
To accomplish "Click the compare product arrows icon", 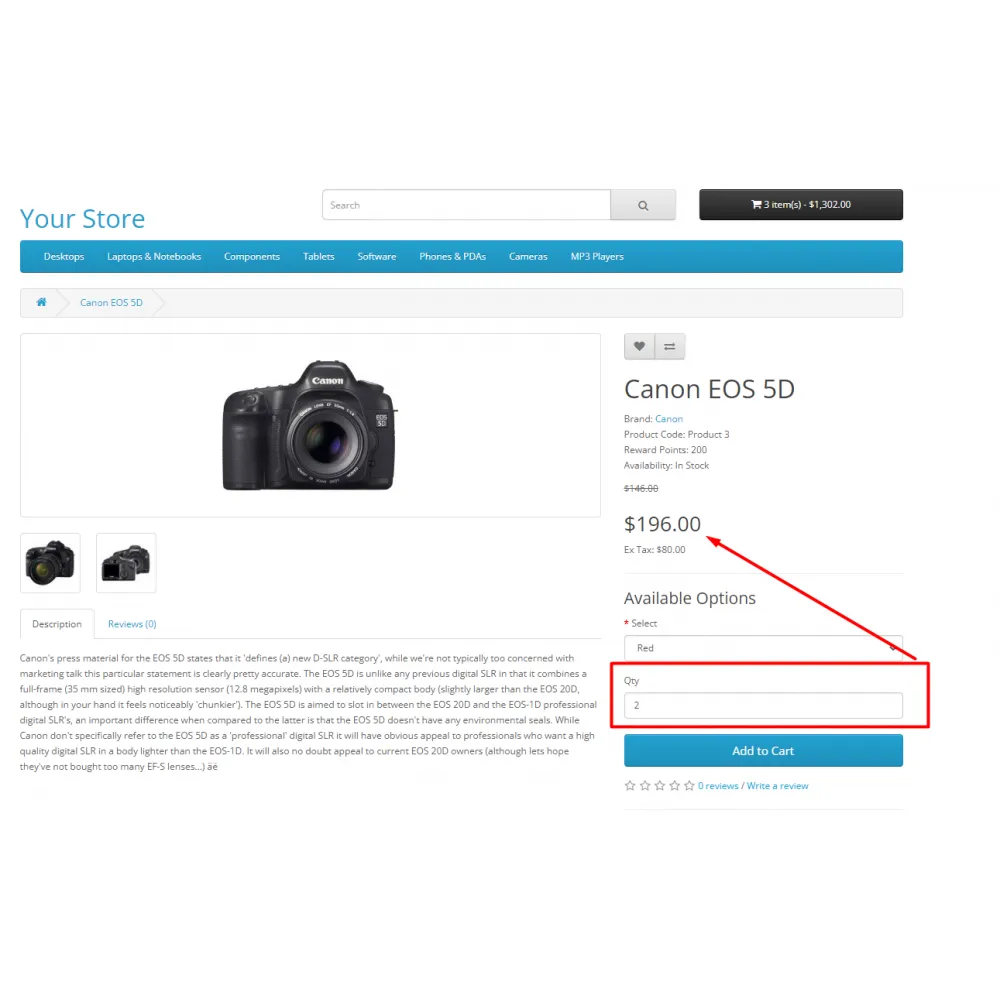I will coord(670,346).
